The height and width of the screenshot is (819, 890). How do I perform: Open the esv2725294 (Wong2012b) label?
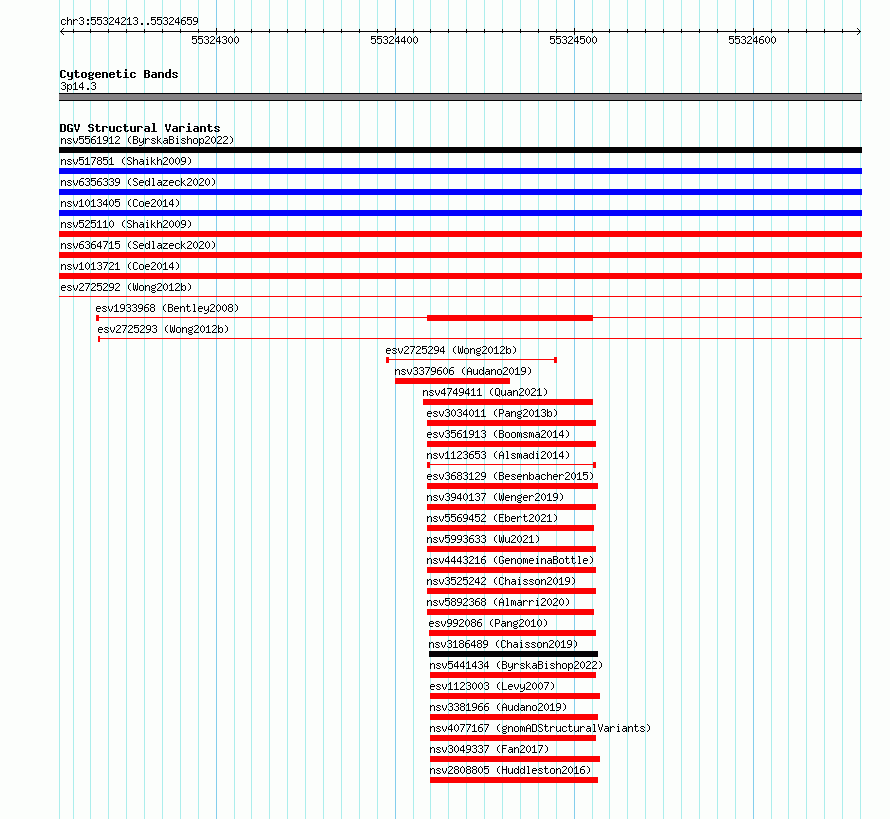451,350
